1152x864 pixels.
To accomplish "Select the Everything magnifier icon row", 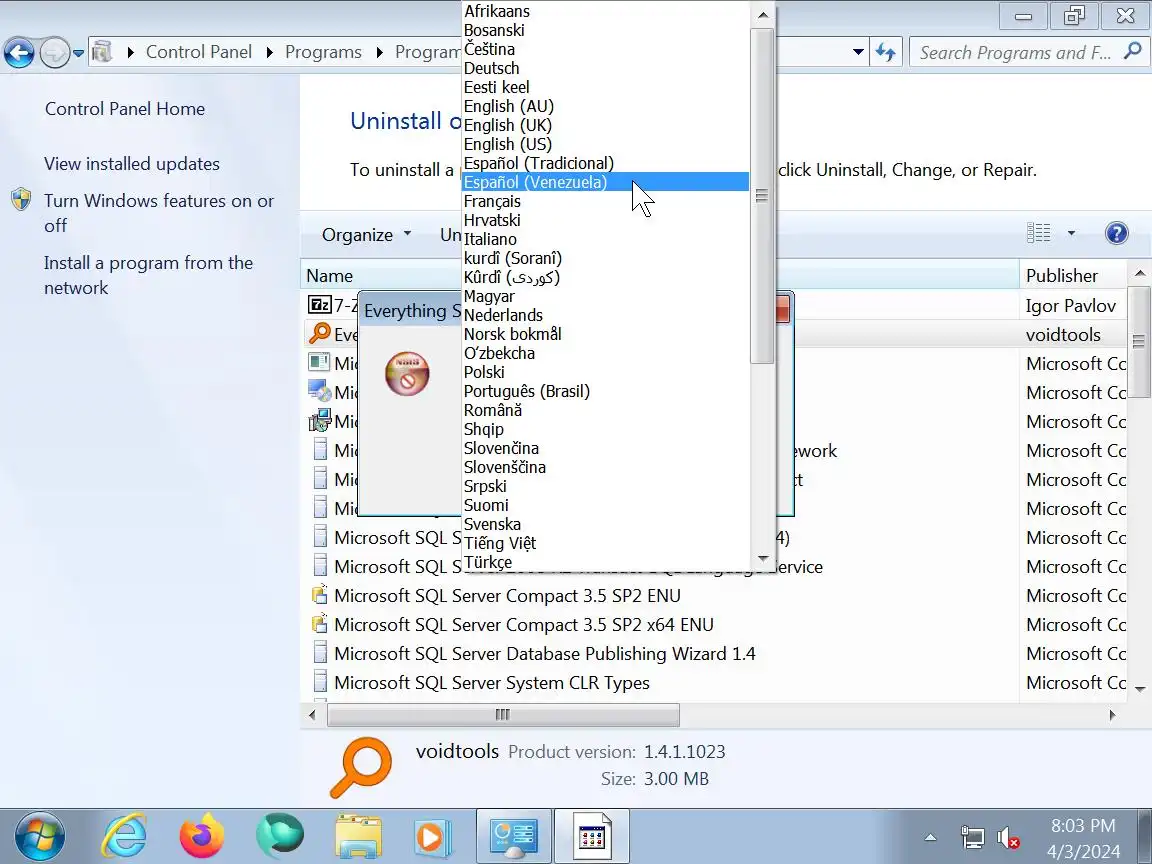I will point(320,334).
